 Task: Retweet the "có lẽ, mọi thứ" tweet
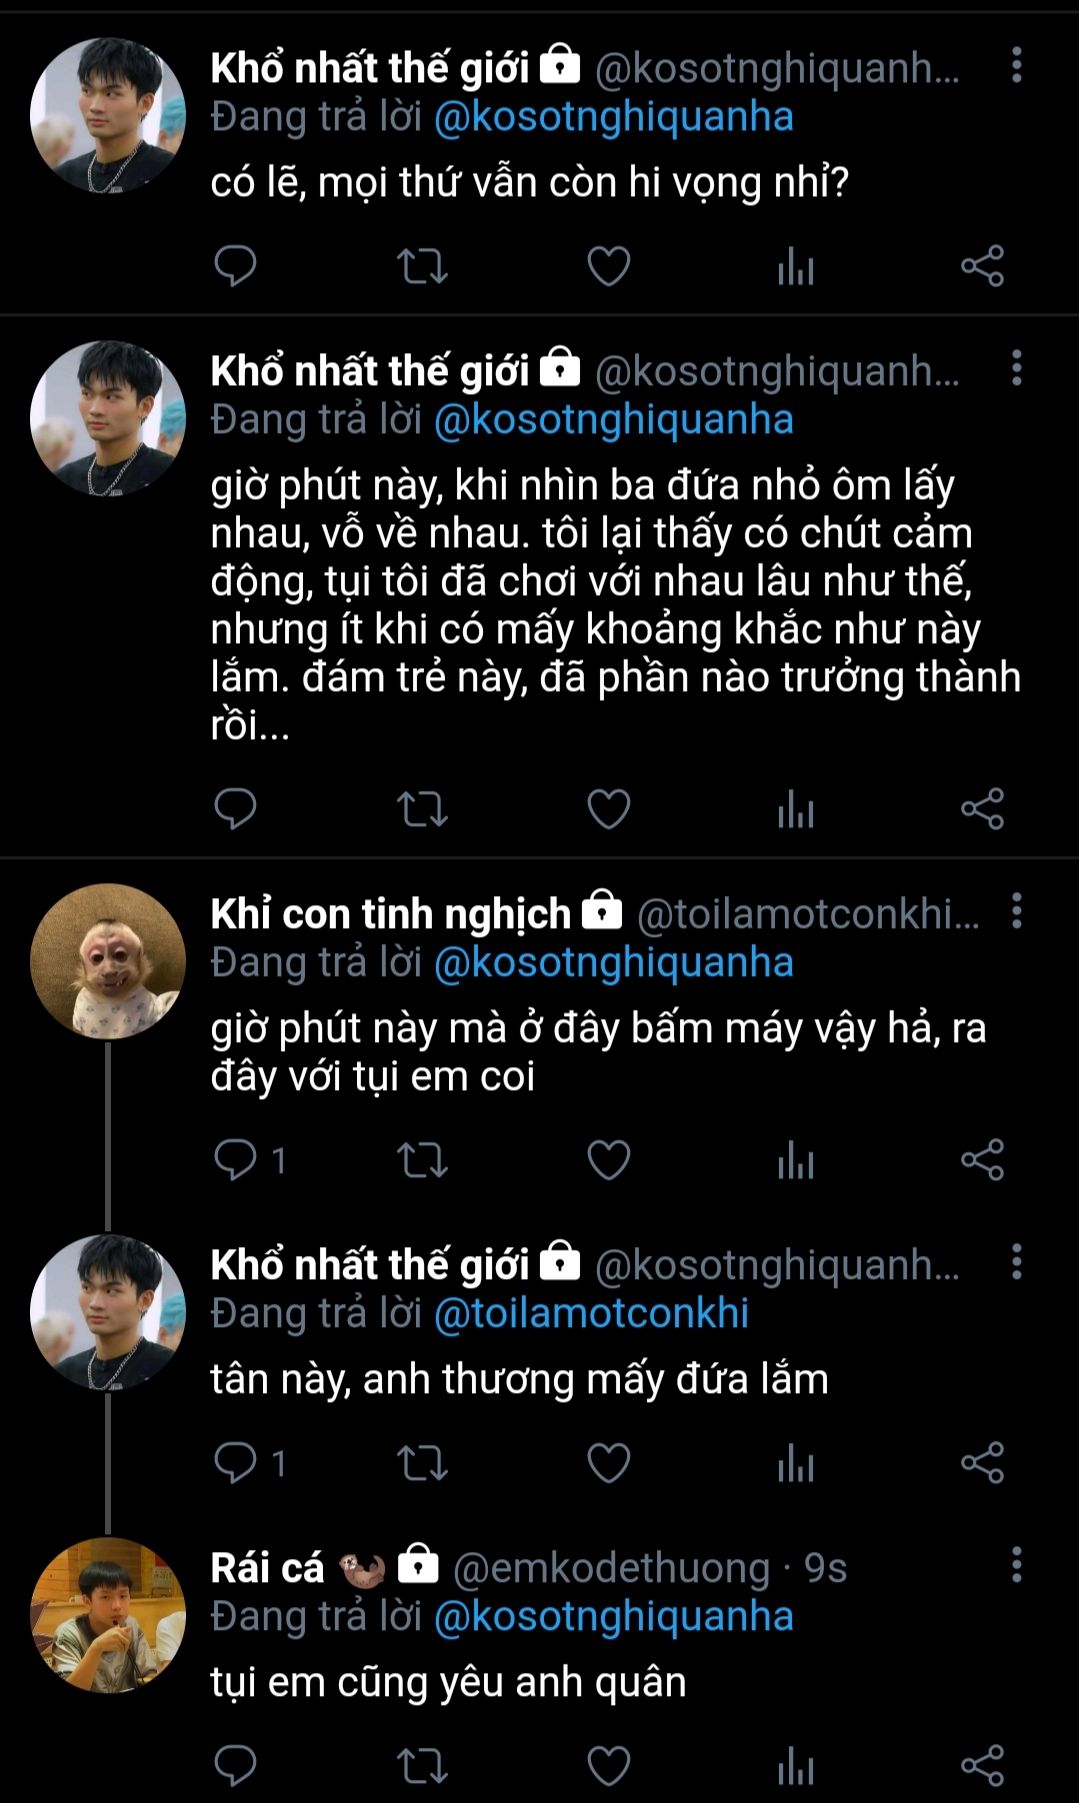click(422, 266)
